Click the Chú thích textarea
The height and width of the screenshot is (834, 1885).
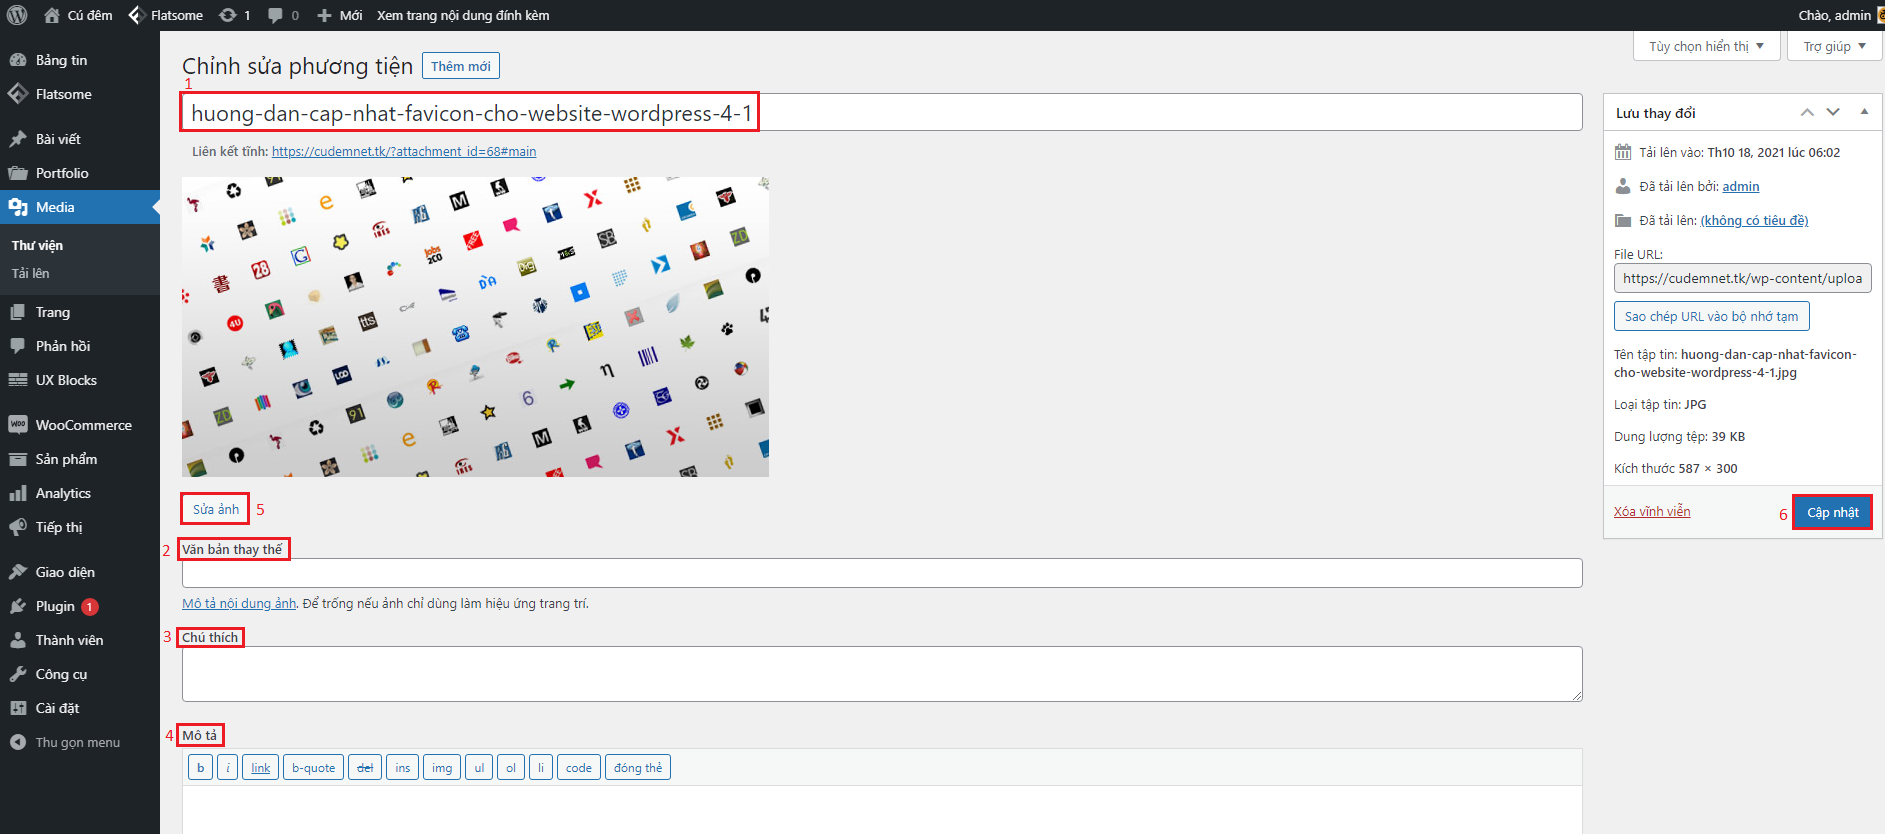882,674
